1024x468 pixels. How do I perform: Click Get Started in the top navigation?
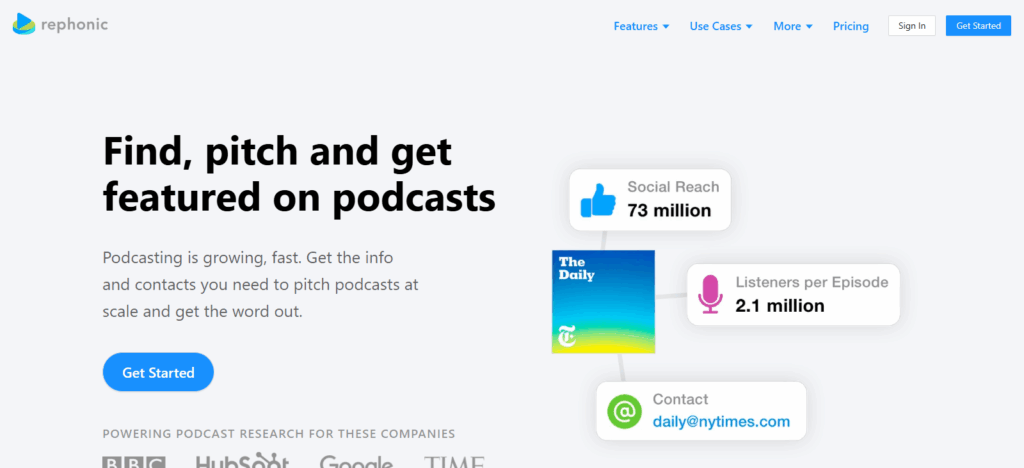(x=978, y=26)
